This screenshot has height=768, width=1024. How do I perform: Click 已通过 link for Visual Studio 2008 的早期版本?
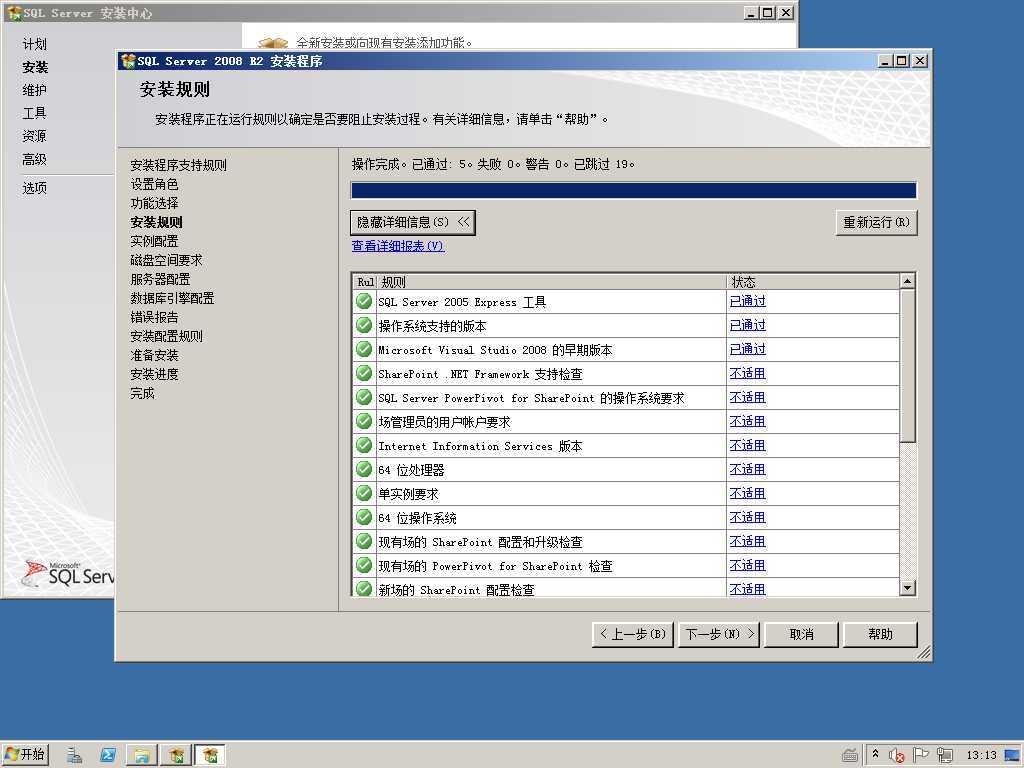[747, 349]
